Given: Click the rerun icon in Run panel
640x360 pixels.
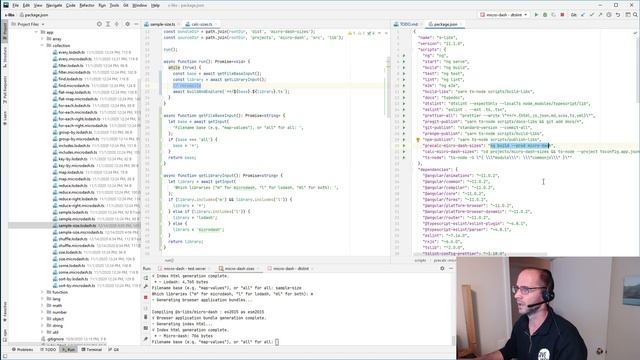Looking at the screenshot, I should point(146,278).
